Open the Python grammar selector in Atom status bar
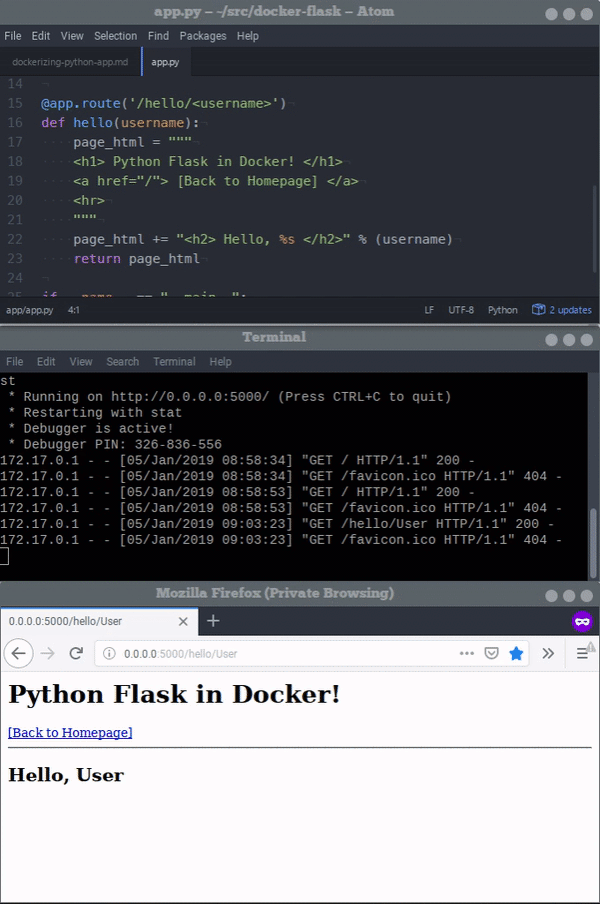The height and width of the screenshot is (904, 600). (x=503, y=310)
